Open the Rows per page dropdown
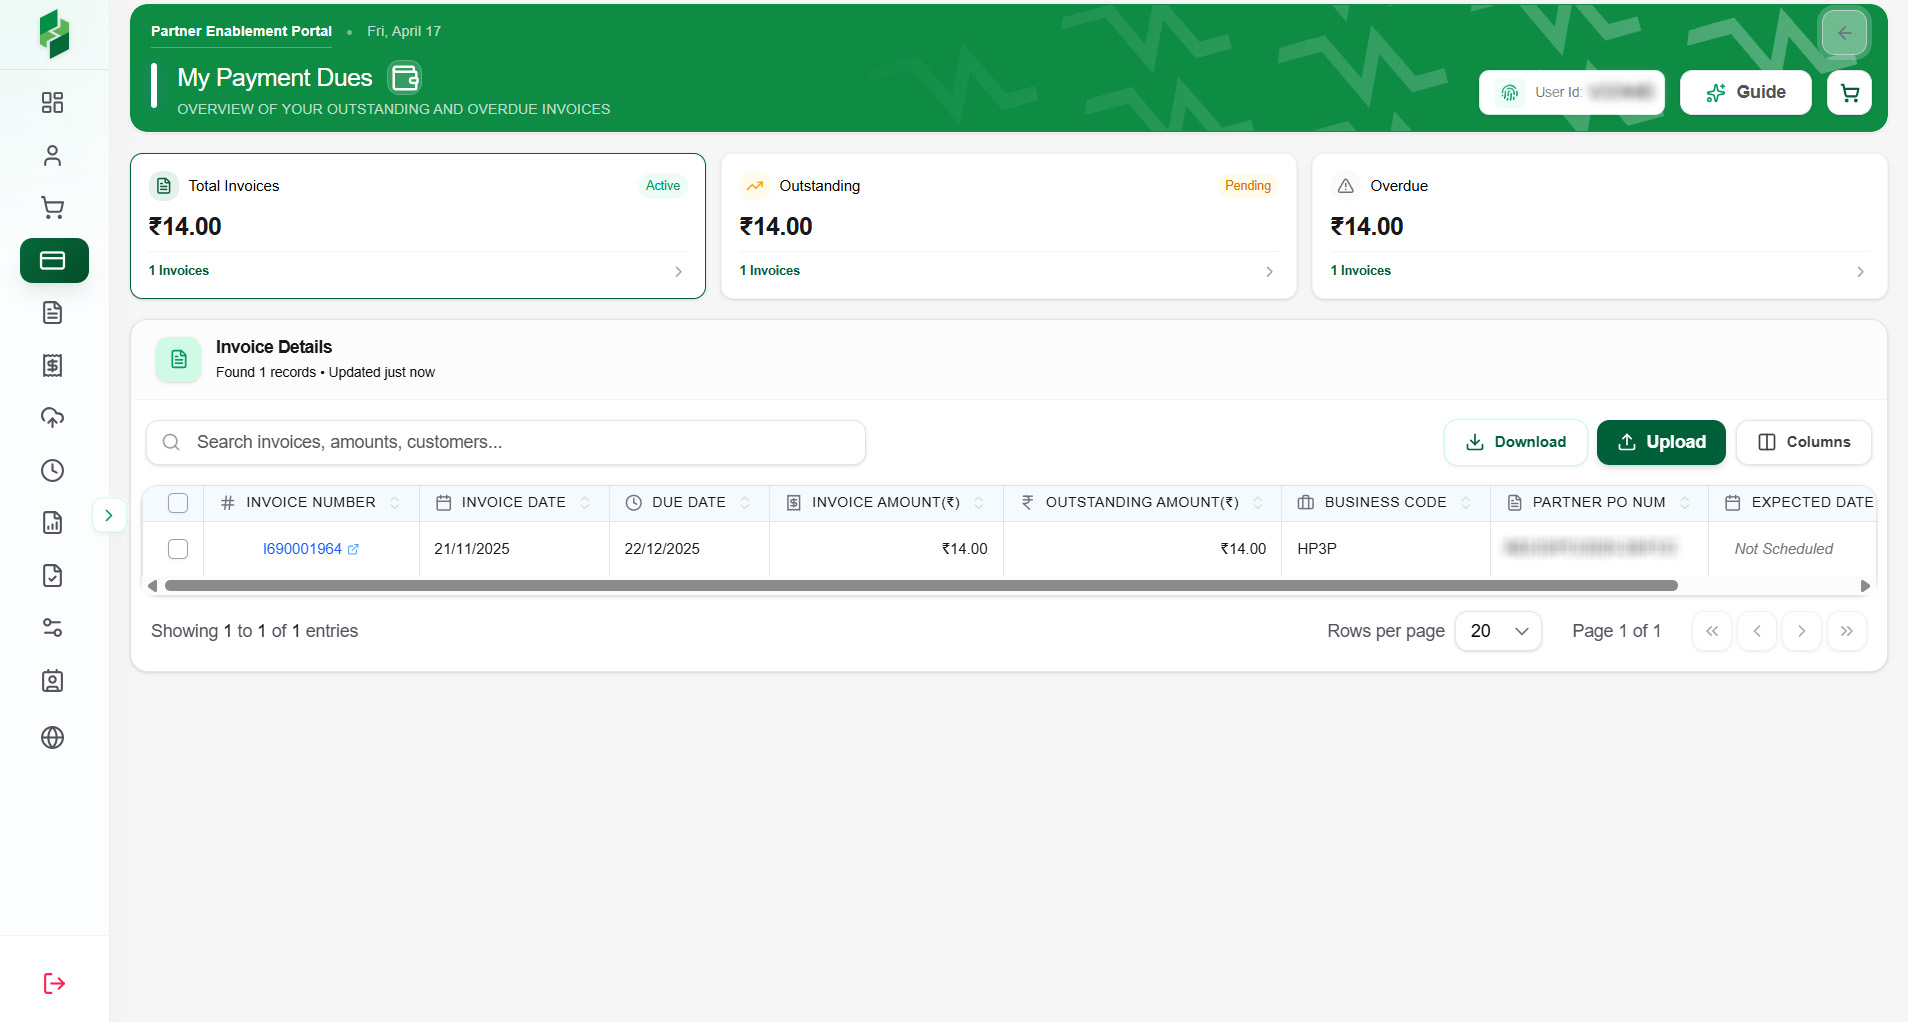The width and height of the screenshot is (1920, 1022). 1498,631
